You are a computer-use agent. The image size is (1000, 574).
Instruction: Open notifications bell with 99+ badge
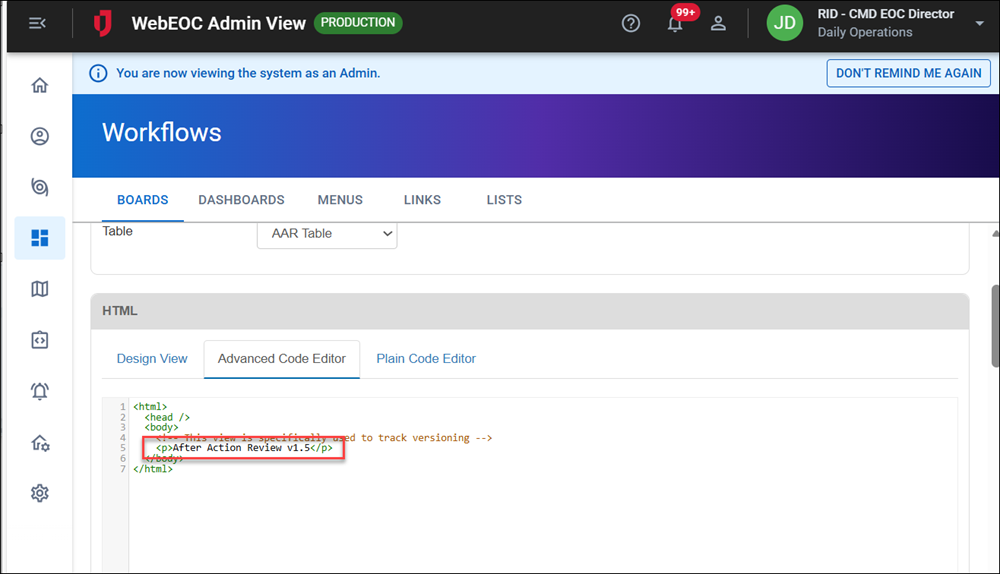coord(676,24)
